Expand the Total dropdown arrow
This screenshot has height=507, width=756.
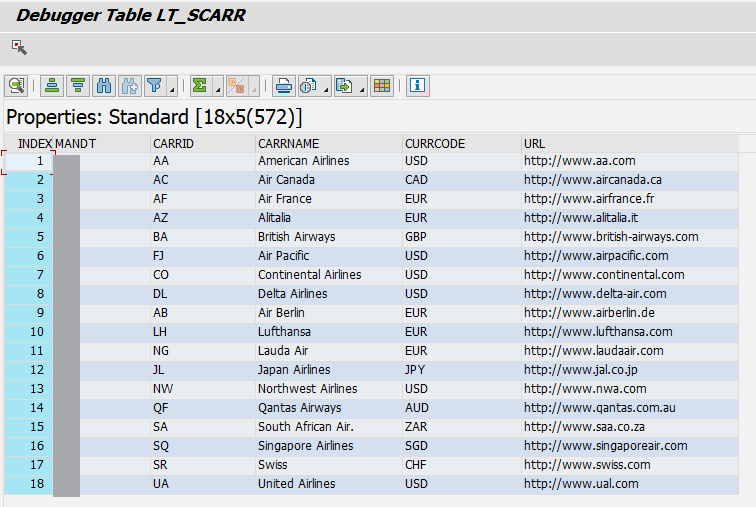[x=217, y=87]
